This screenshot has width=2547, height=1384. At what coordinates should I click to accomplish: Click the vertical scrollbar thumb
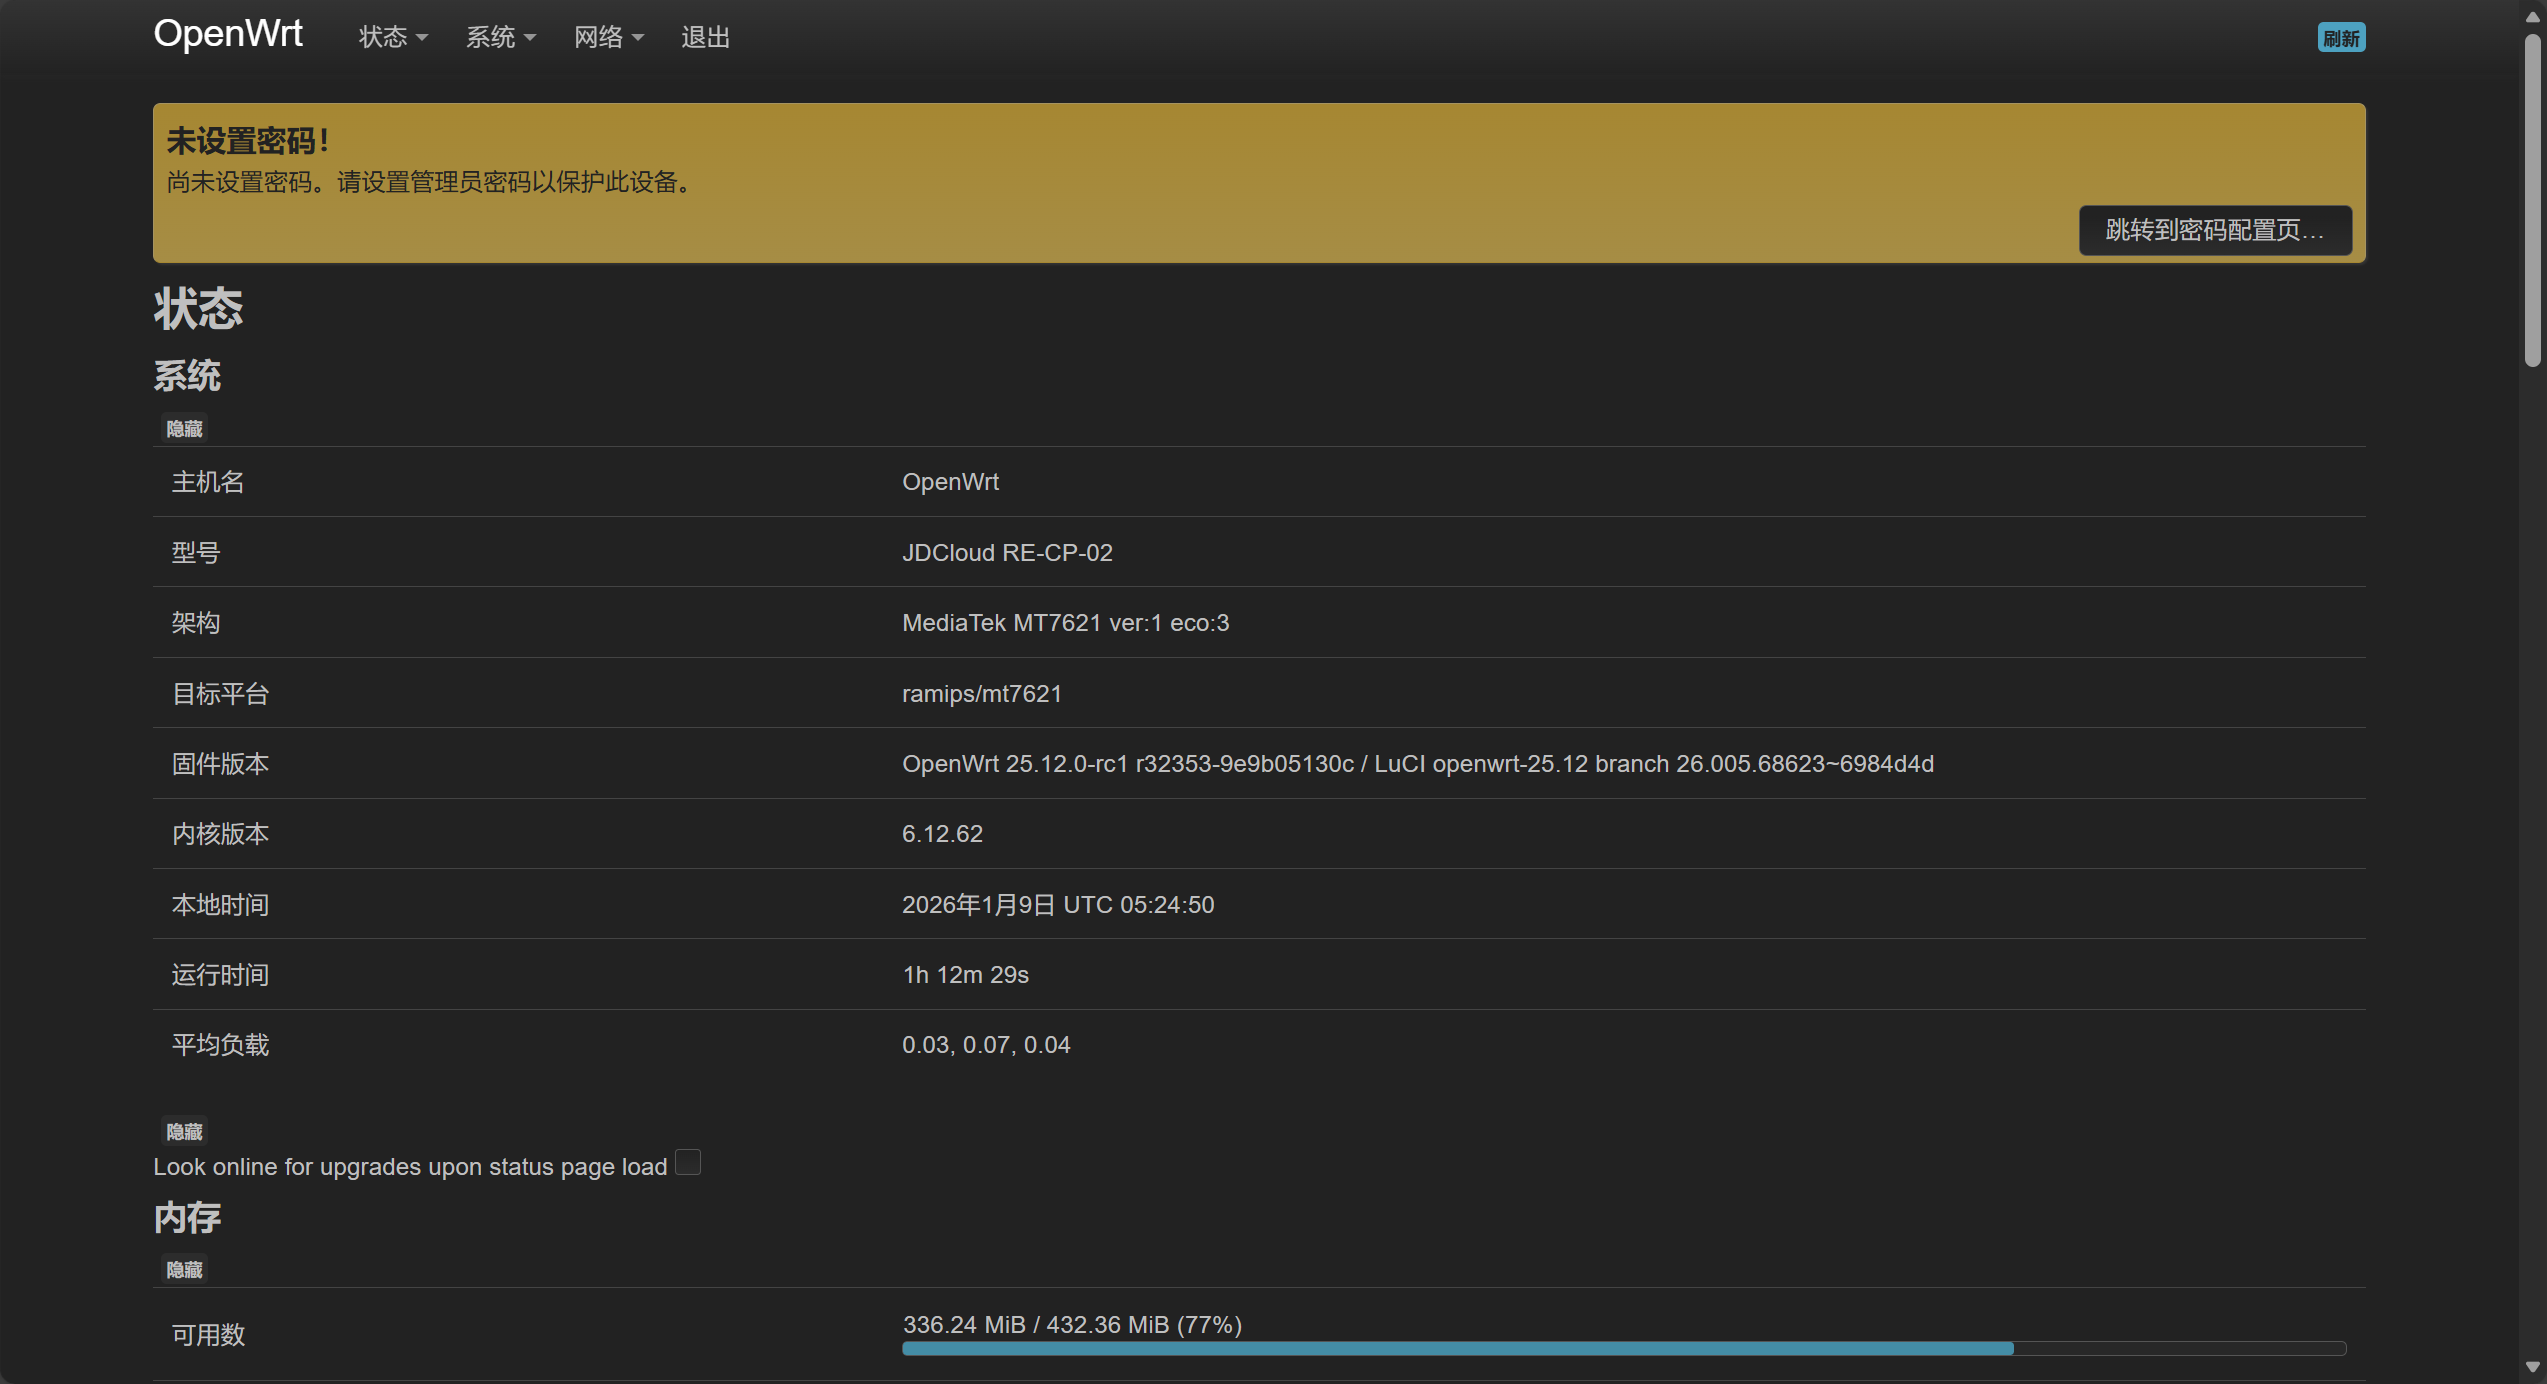coord(2532,200)
